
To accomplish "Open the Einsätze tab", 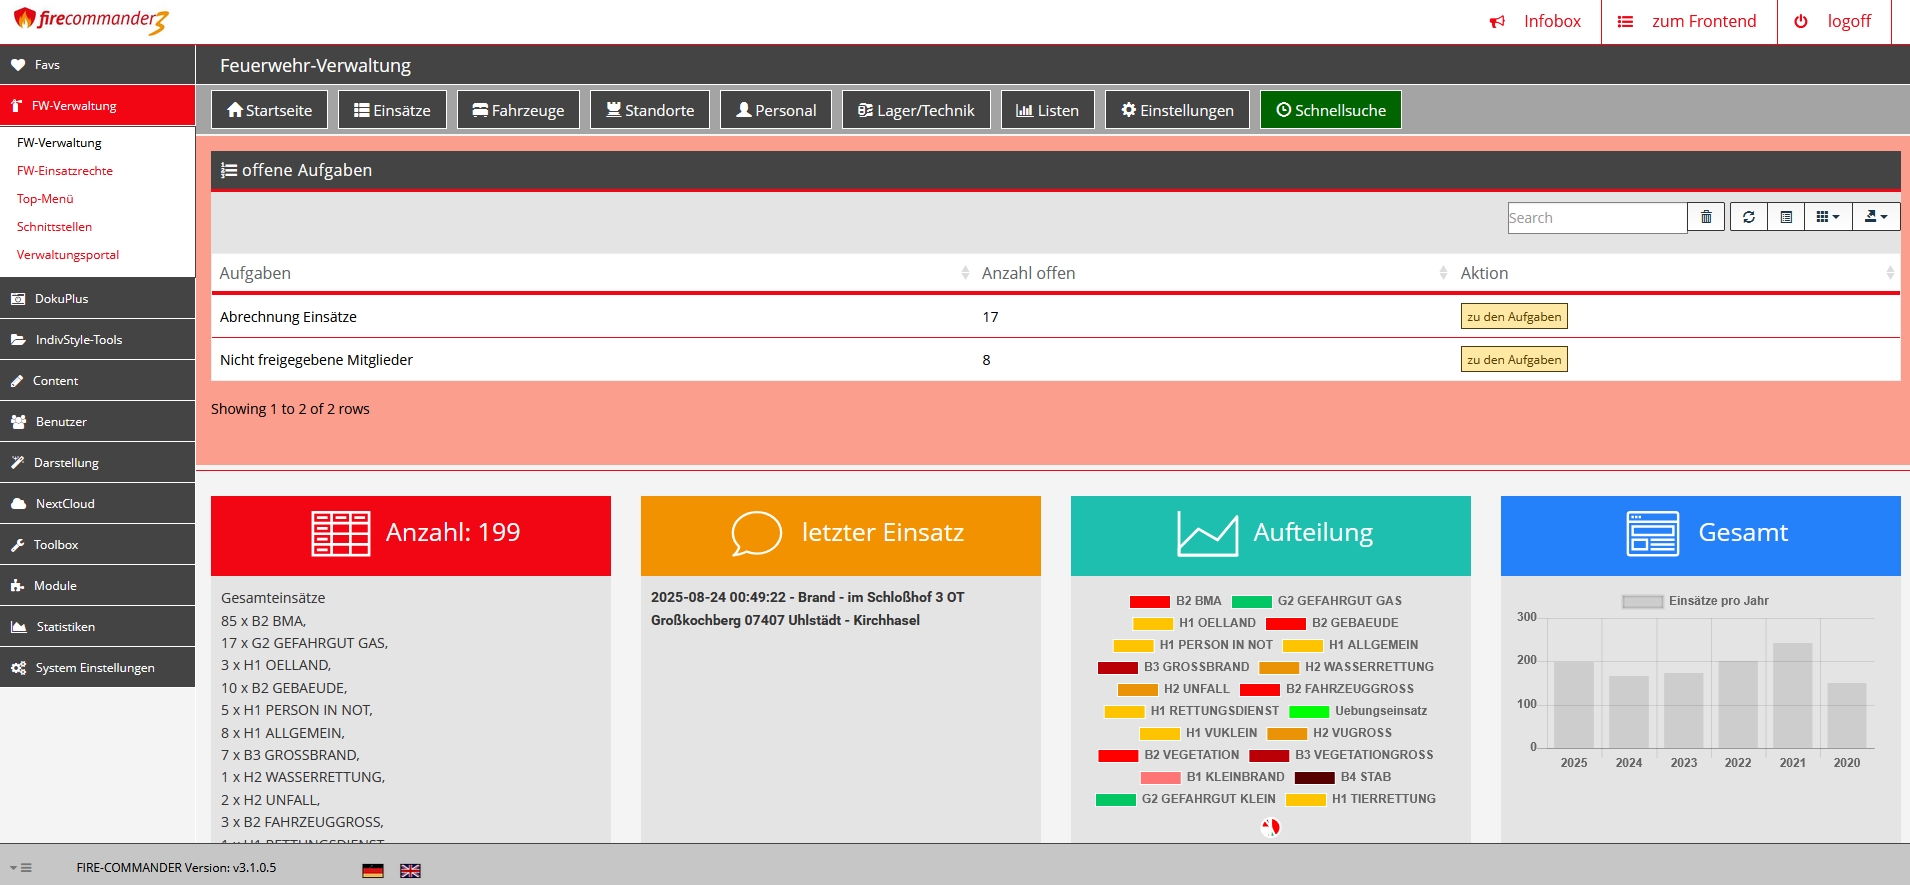I will coord(392,110).
